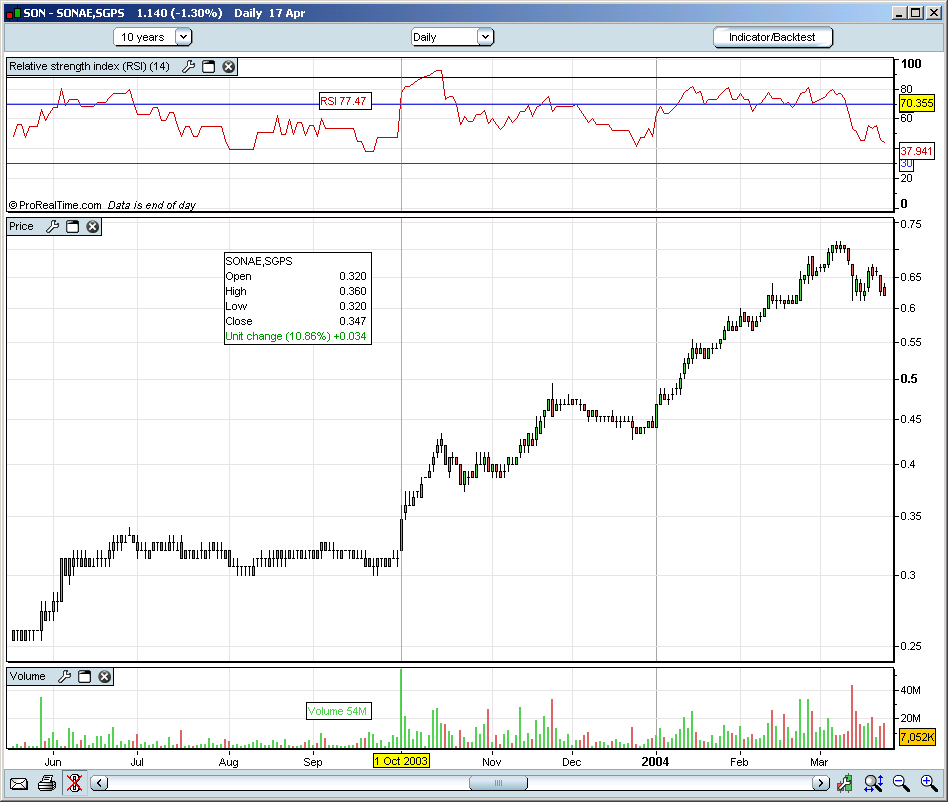Click the Sep month axis label
Viewport: 948px width, 802px height.
[x=313, y=762]
